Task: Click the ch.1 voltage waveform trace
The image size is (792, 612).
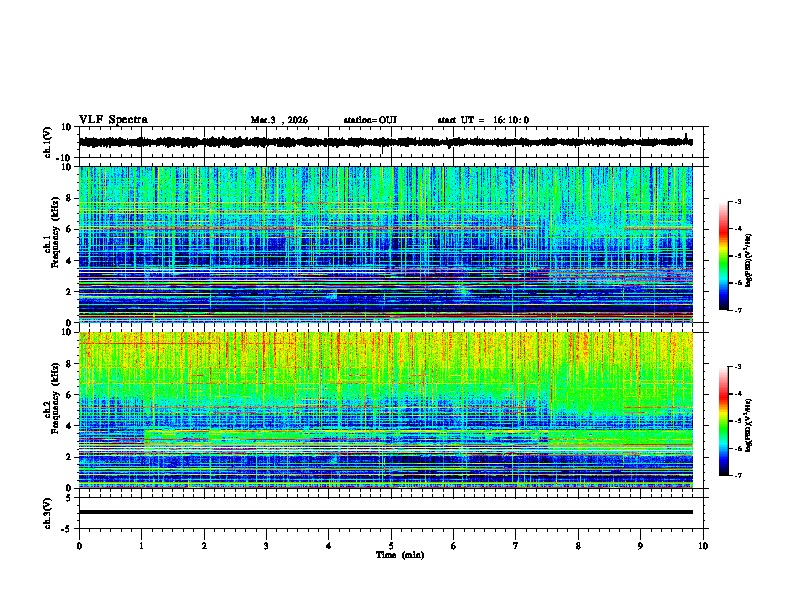Action: (x=386, y=142)
